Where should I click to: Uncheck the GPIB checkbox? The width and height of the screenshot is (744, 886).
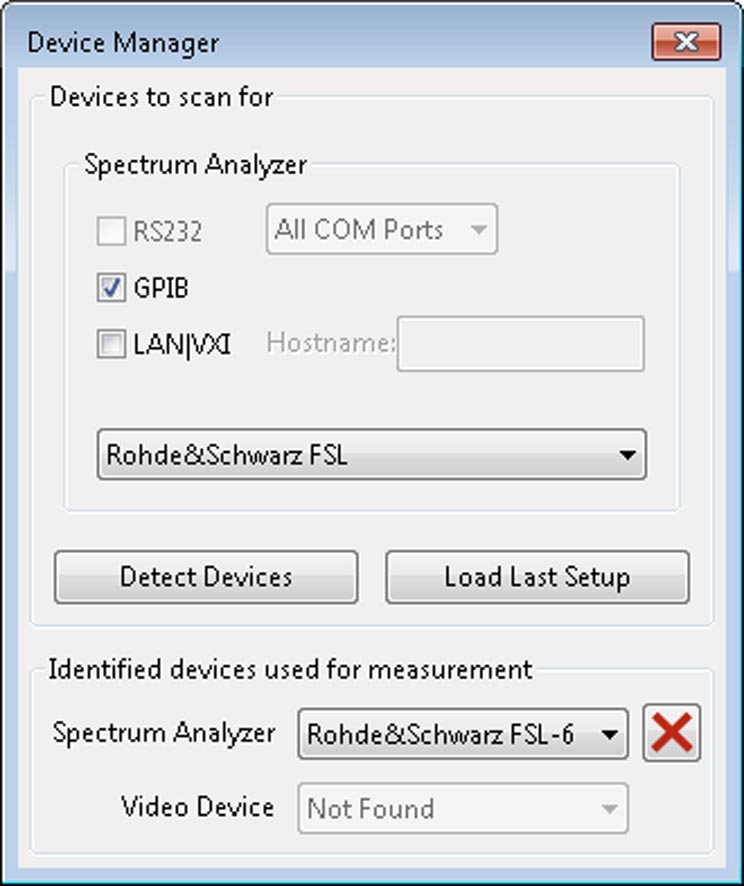111,288
